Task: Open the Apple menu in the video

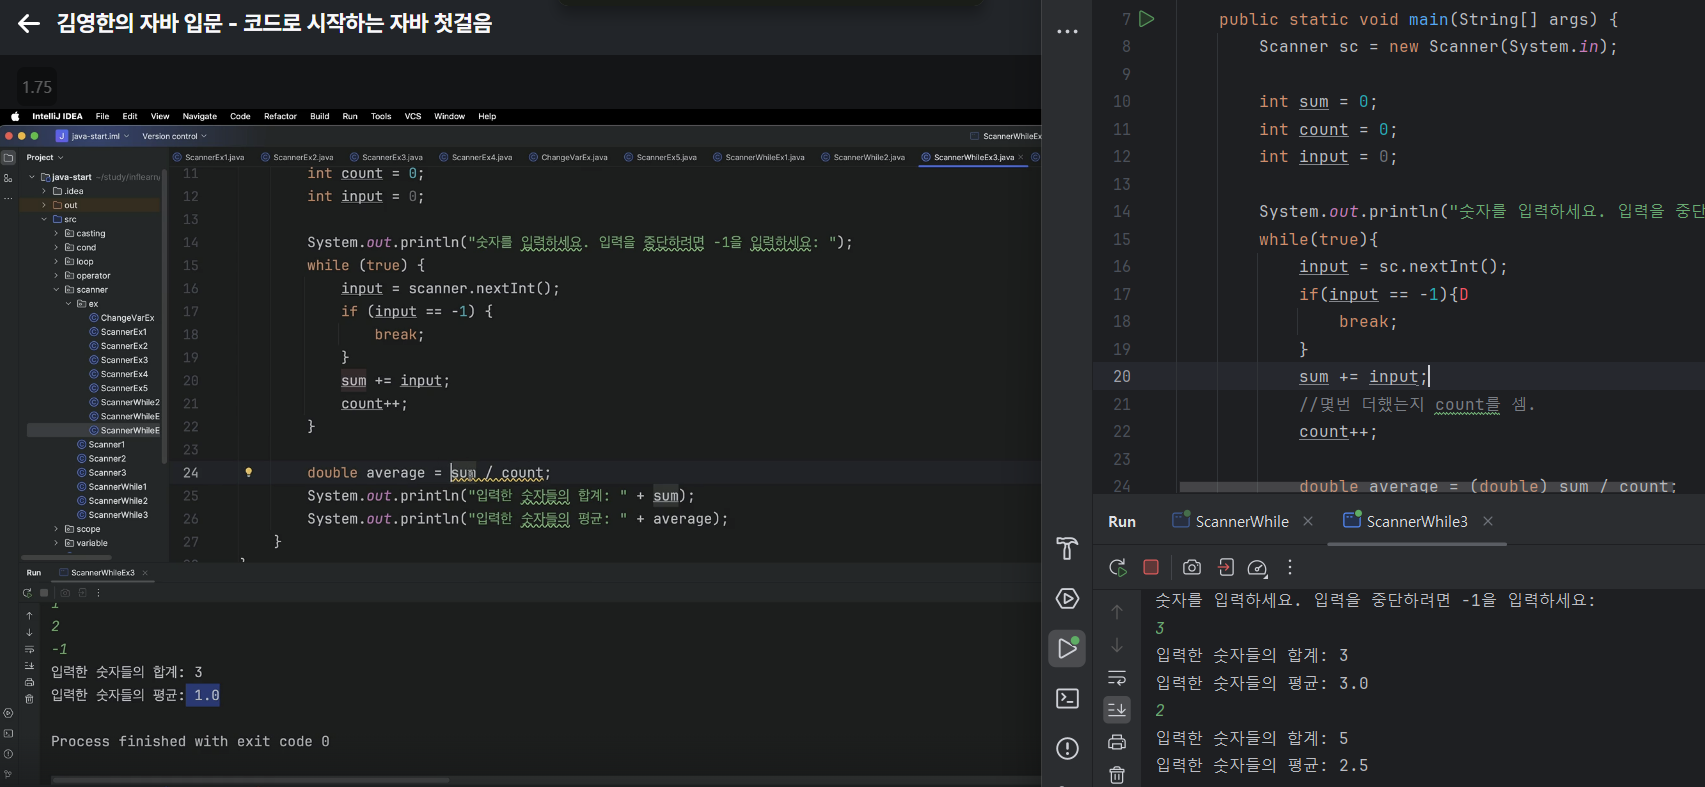Action: [15, 116]
